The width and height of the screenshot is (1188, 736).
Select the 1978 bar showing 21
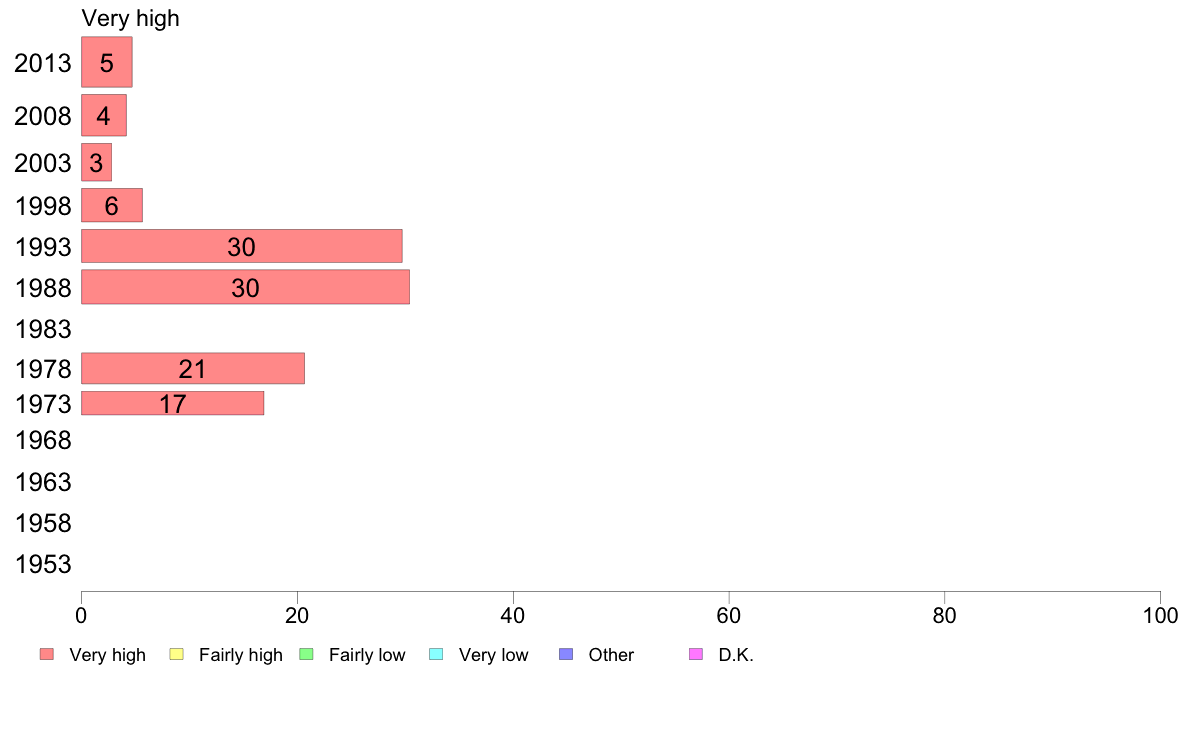(193, 368)
